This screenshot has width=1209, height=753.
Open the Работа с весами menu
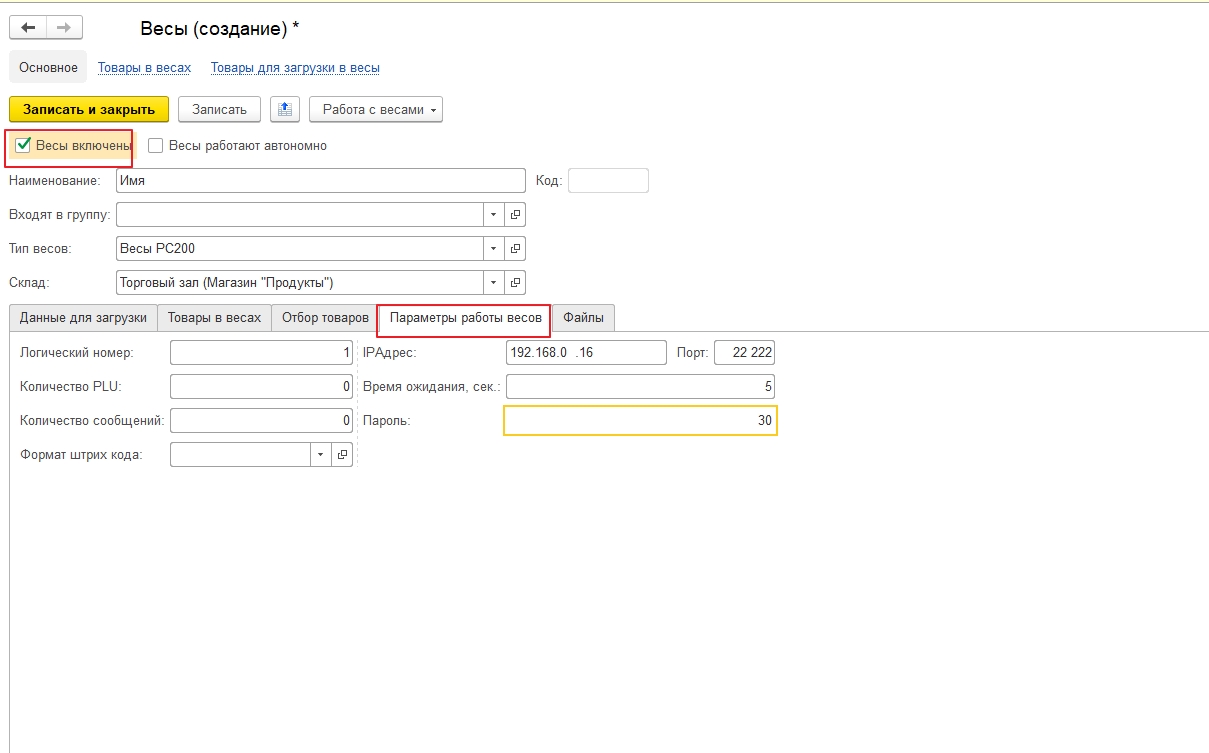pos(376,109)
